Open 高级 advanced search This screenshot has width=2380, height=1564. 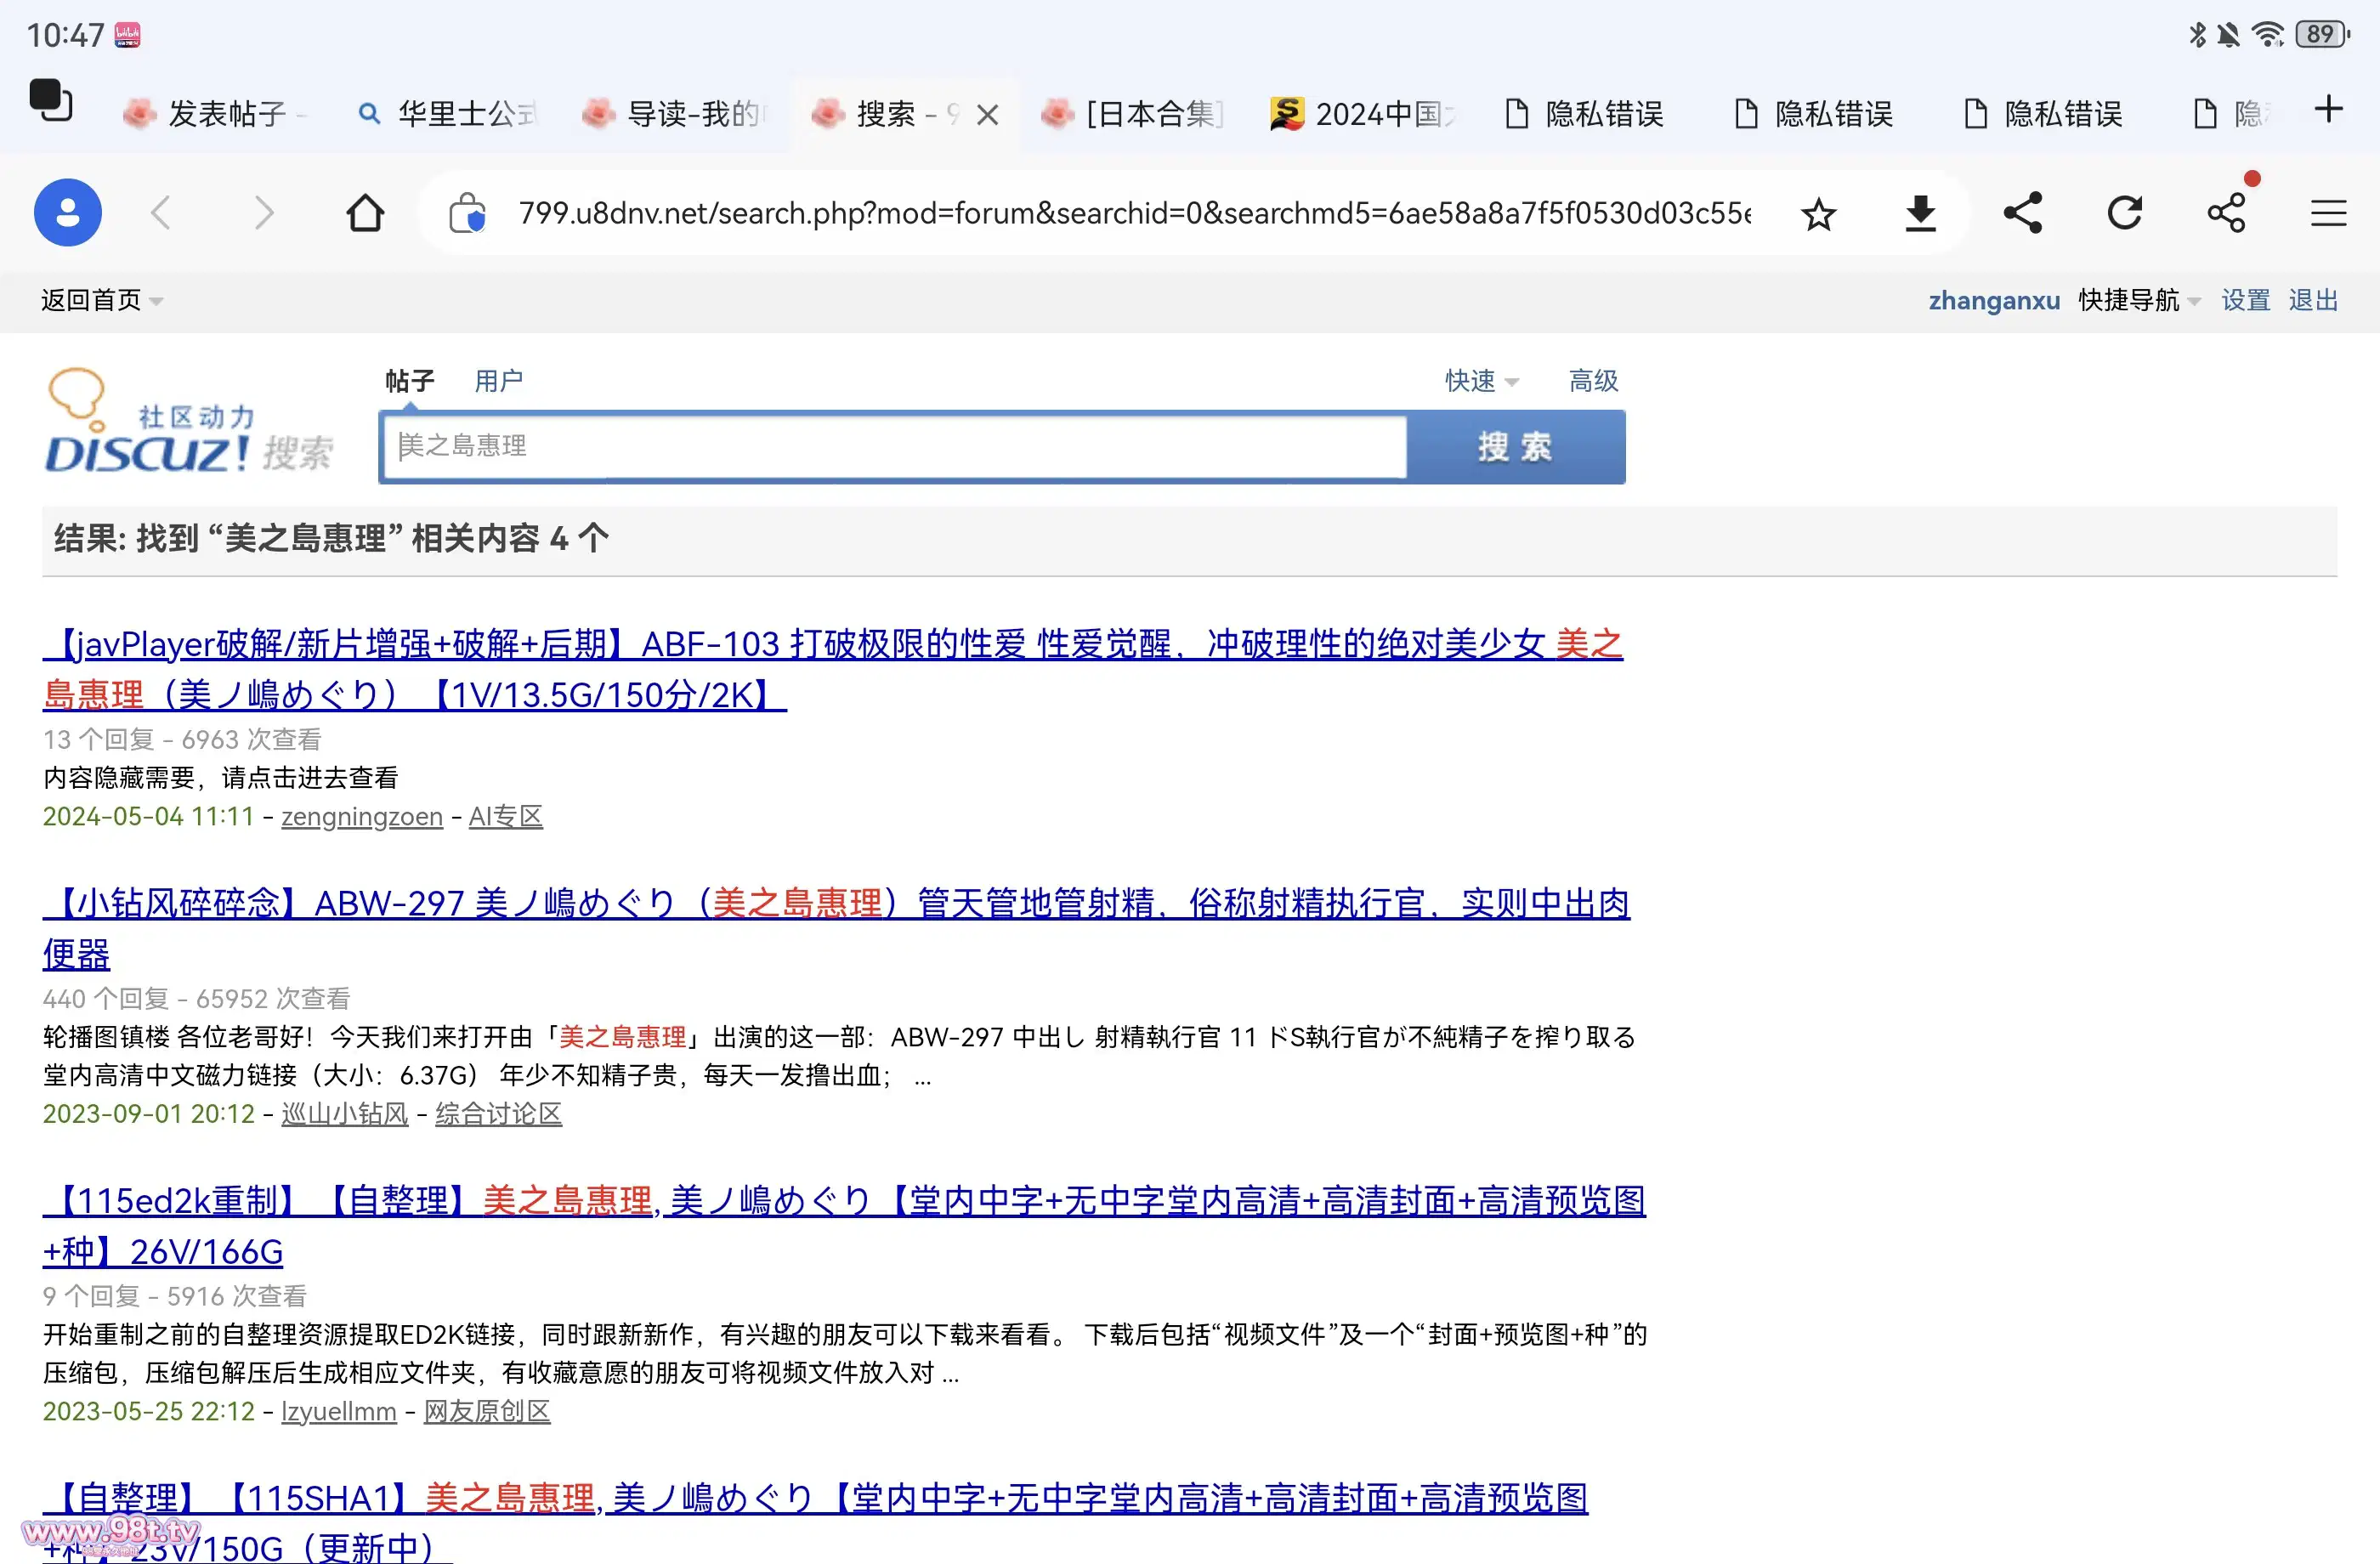coord(1593,381)
